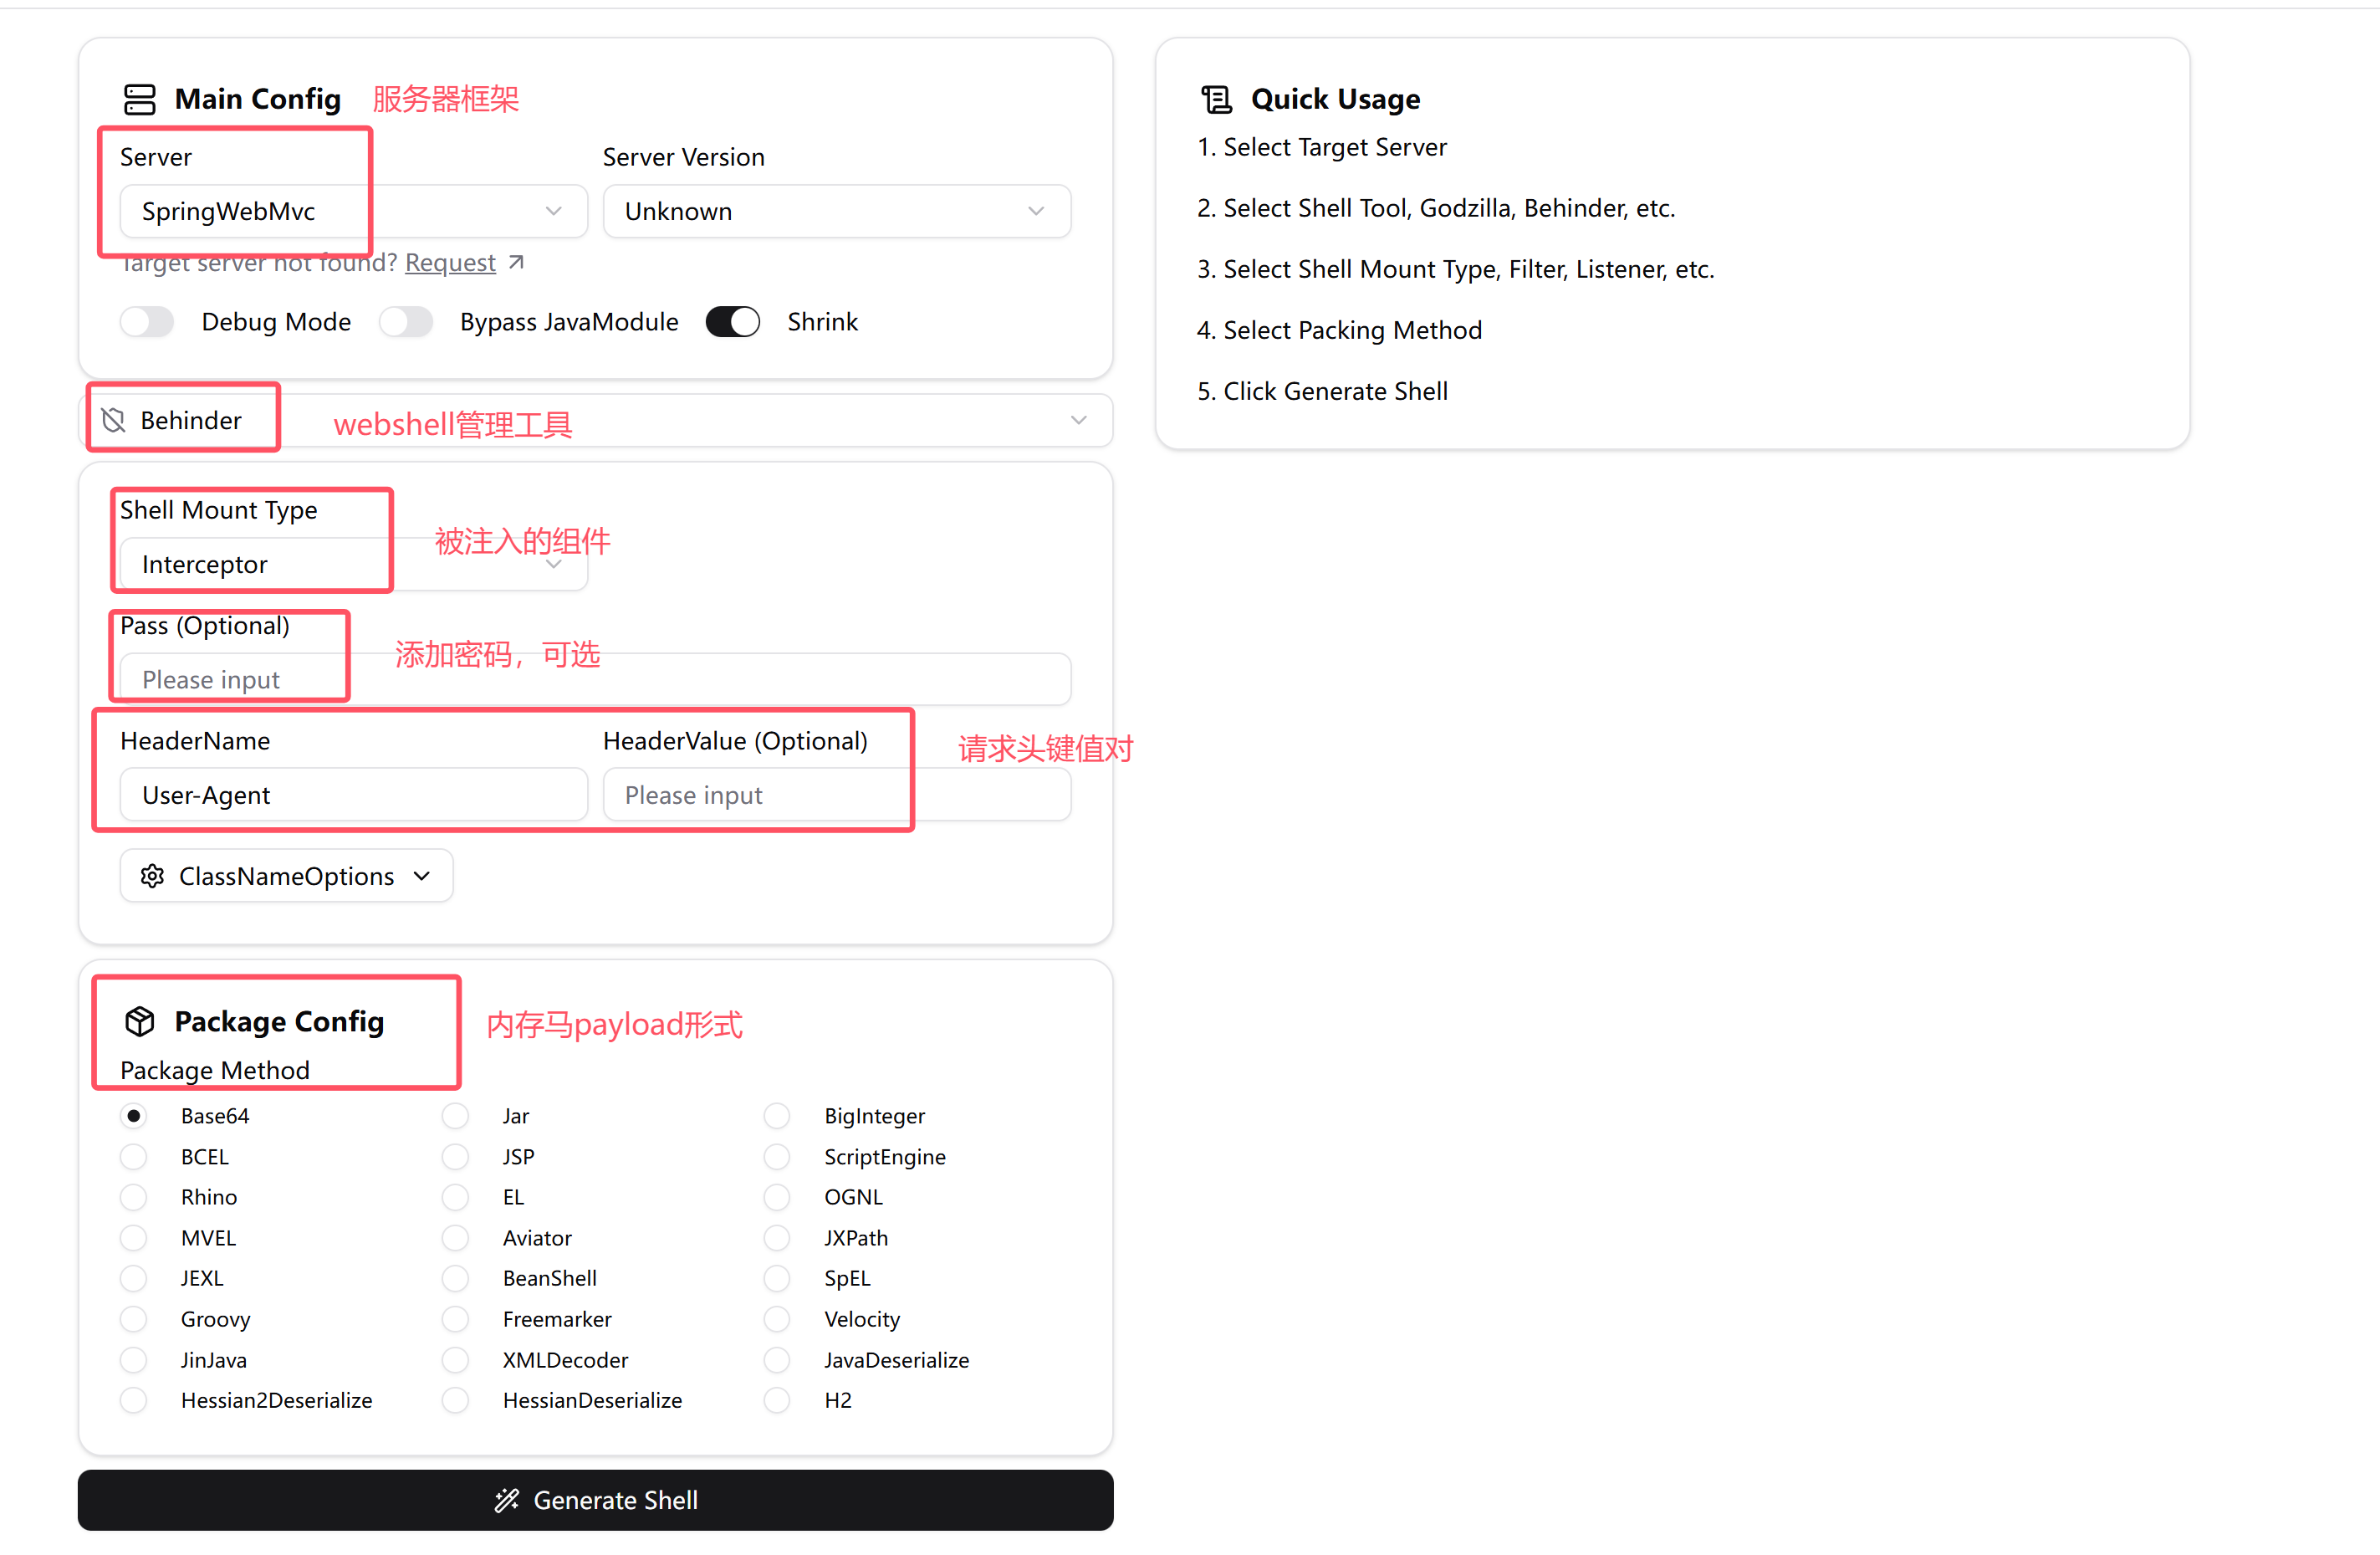Expand the Behinder shell tool selector
2380x1555 pixels.
tap(1078, 420)
